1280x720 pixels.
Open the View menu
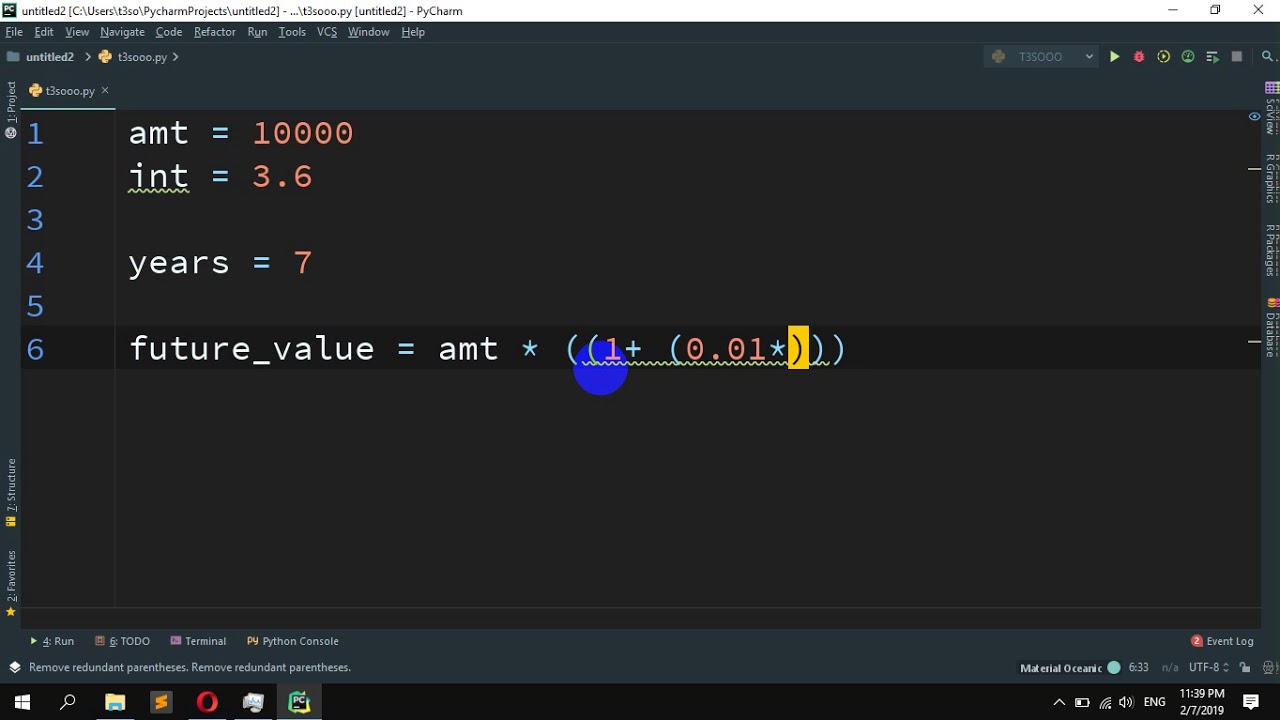pyautogui.click(x=77, y=32)
